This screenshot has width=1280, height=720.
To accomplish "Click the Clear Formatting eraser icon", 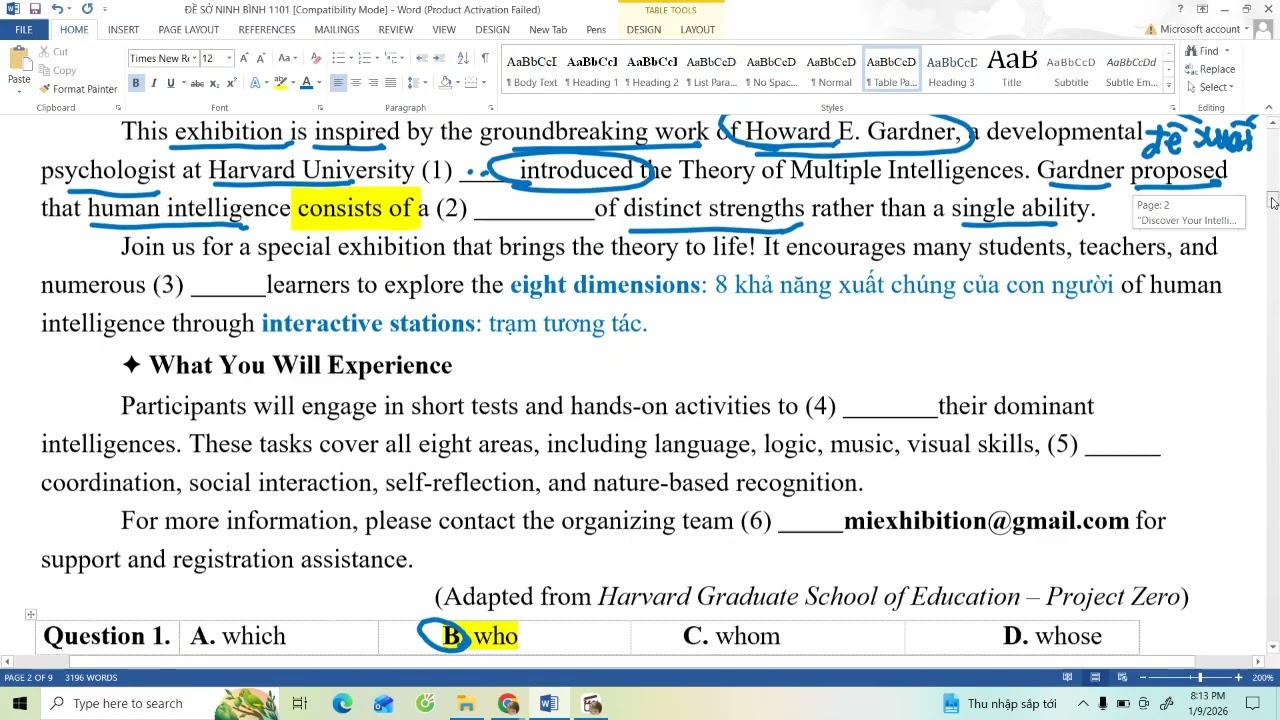I will coord(316,58).
